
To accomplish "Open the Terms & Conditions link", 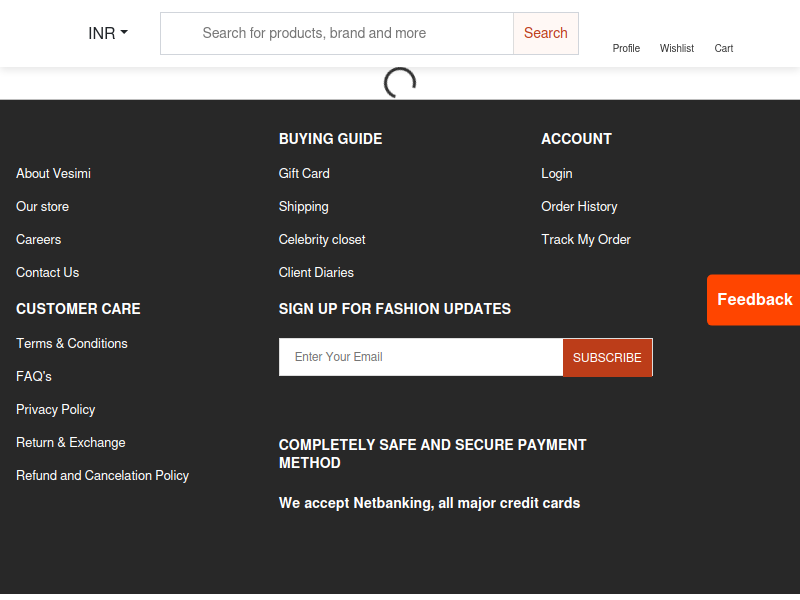I will tap(72, 343).
